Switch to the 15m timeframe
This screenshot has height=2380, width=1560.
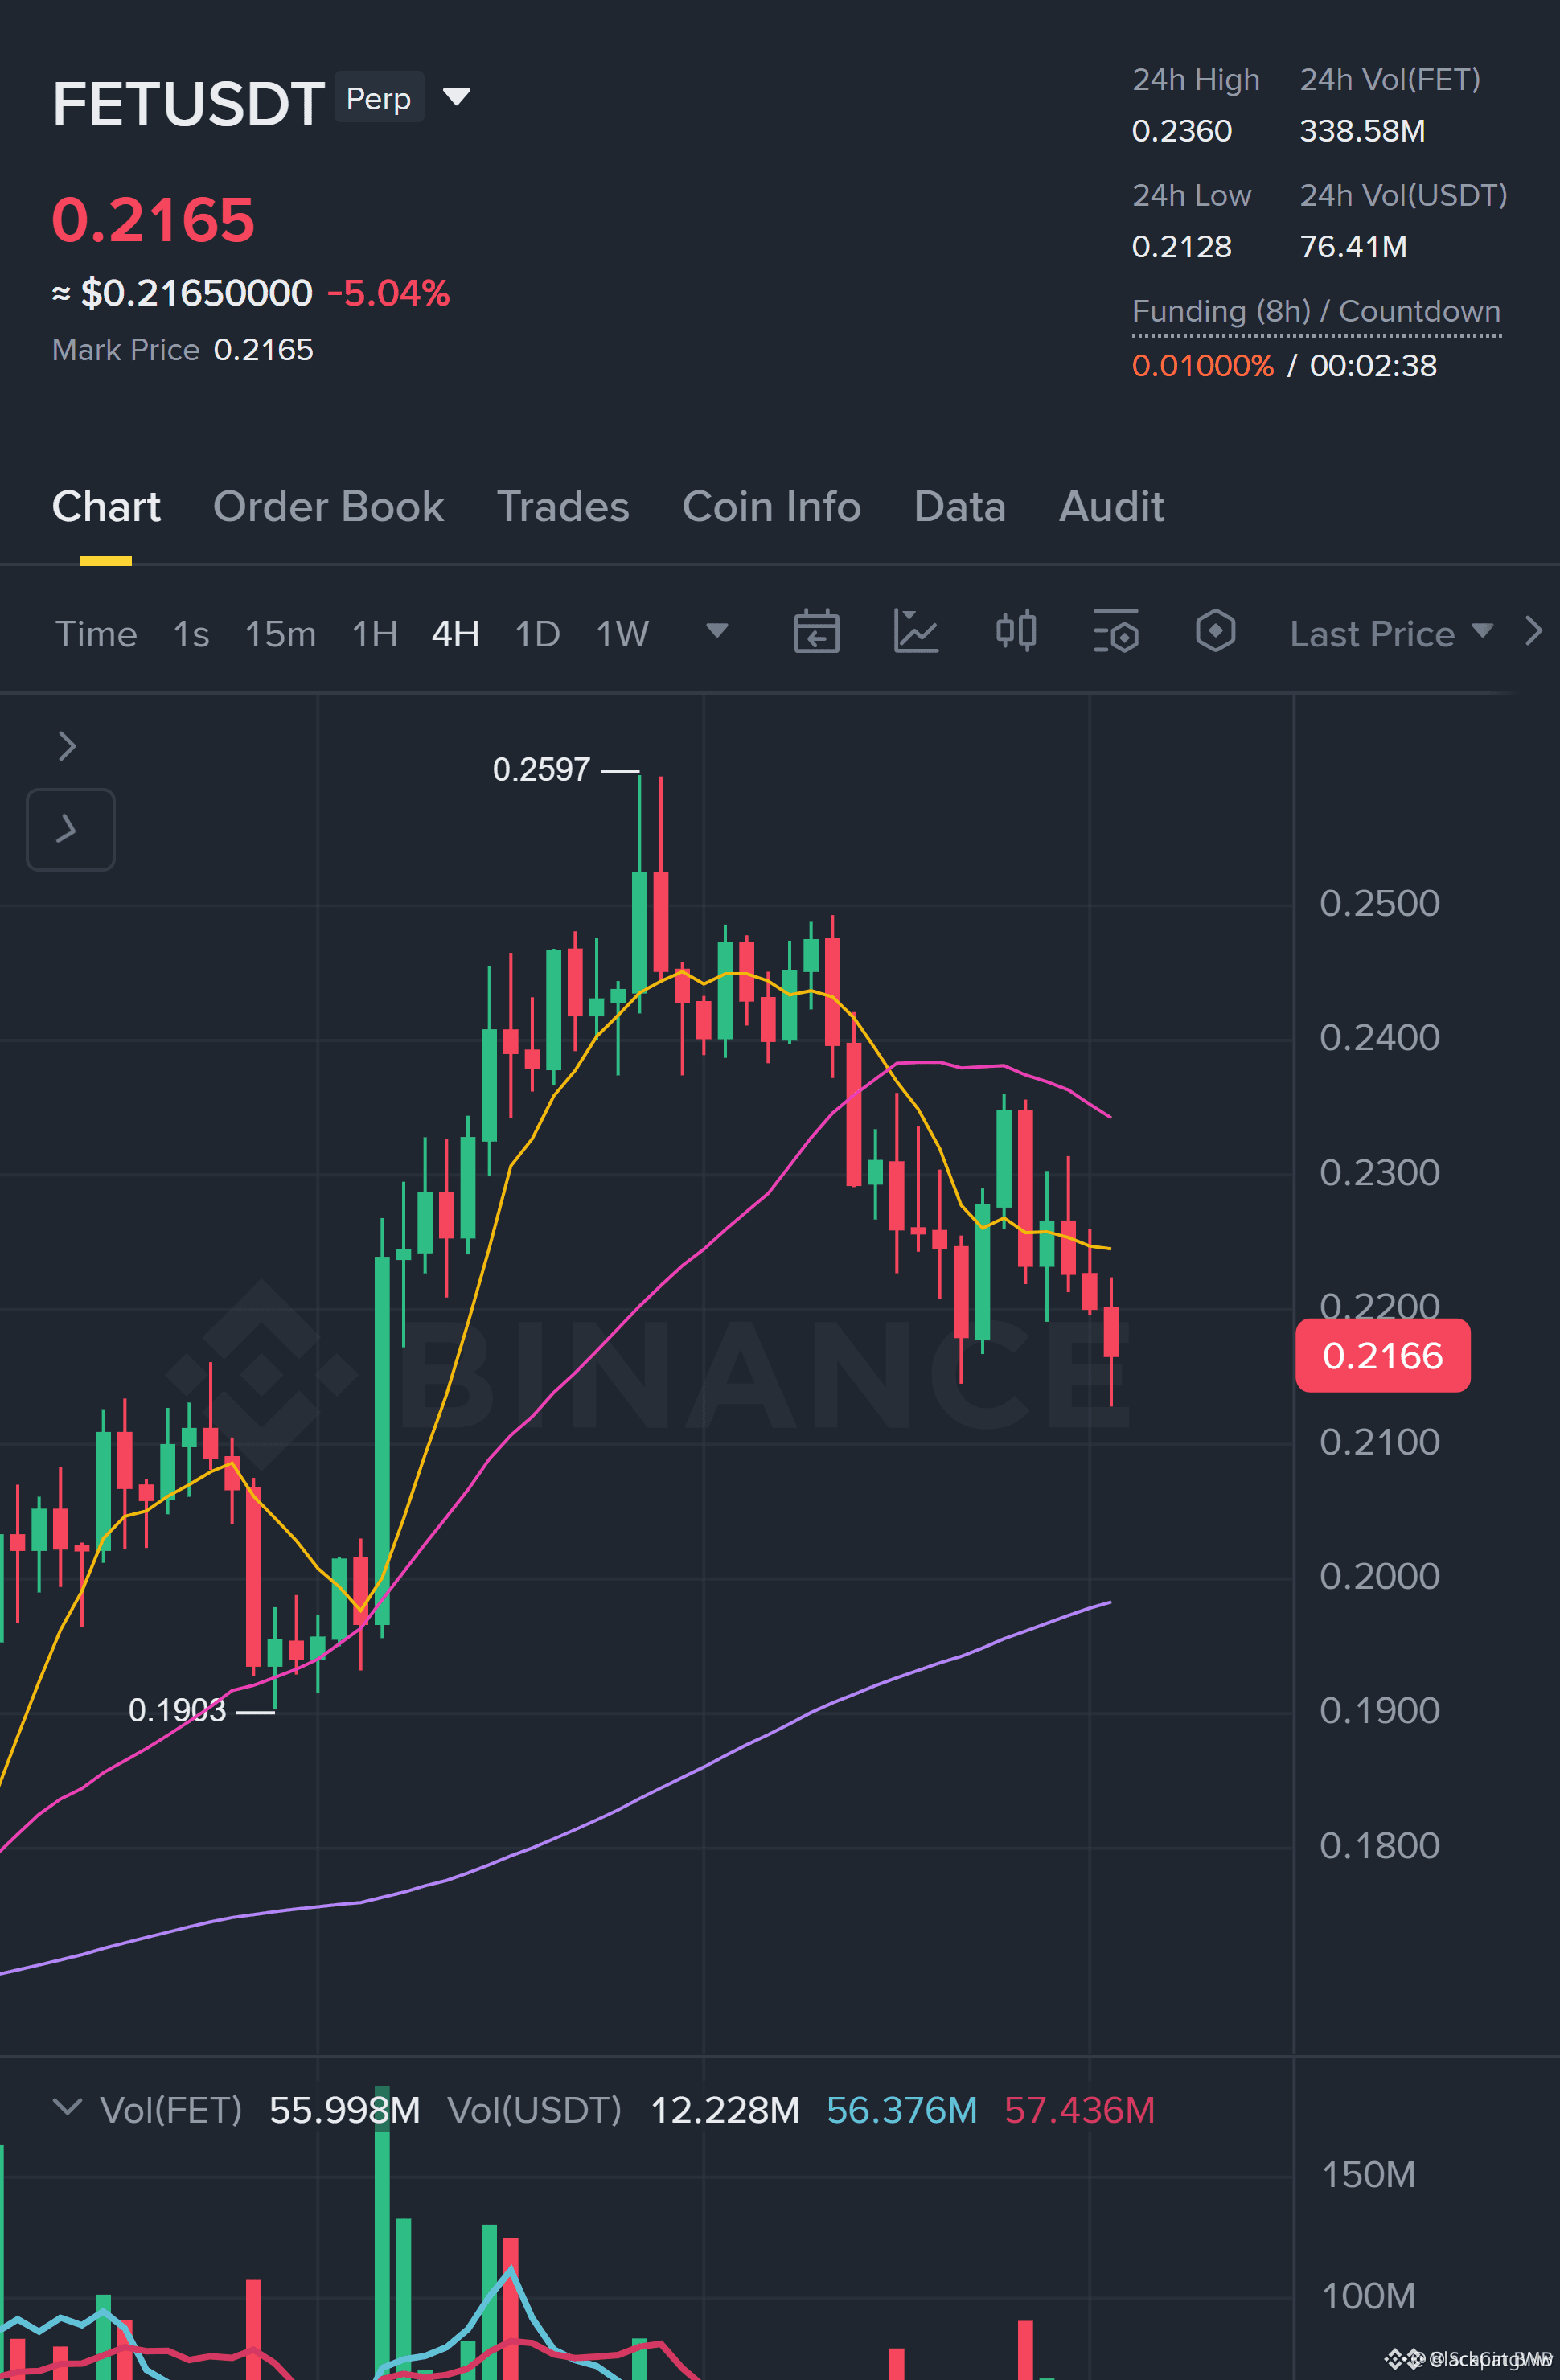point(280,634)
